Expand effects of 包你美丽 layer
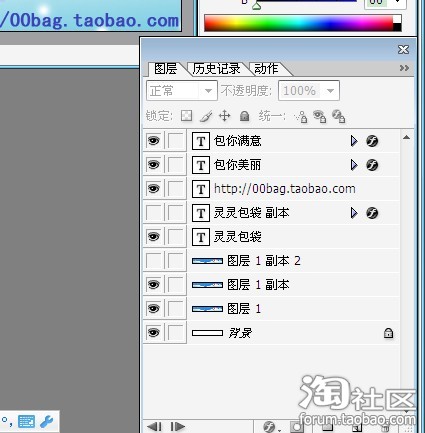425x433 pixels. point(354,165)
